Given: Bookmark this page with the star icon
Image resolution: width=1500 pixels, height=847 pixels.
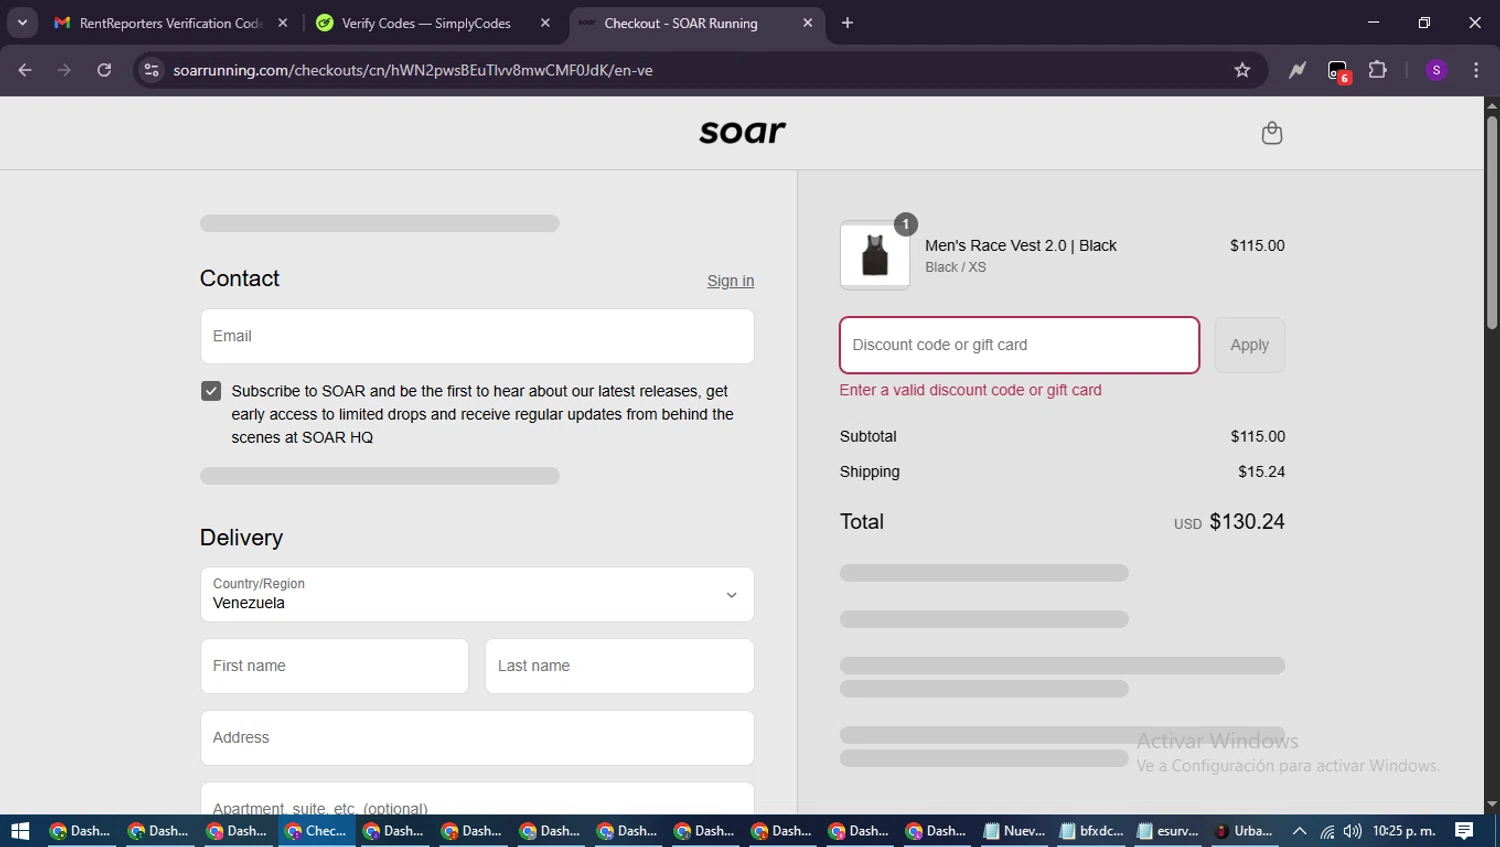Looking at the screenshot, I should click(1242, 70).
